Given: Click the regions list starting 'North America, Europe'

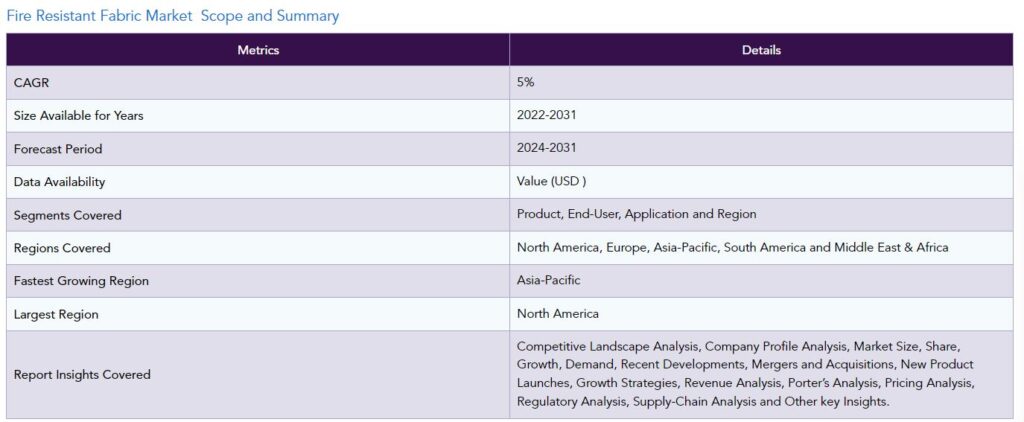Looking at the screenshot, I should (733, 248).
